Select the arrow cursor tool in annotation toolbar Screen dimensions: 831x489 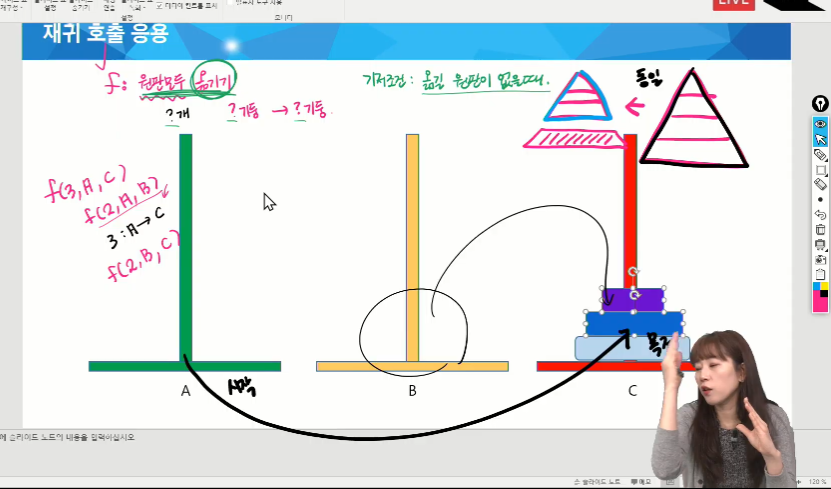[820, 139]
